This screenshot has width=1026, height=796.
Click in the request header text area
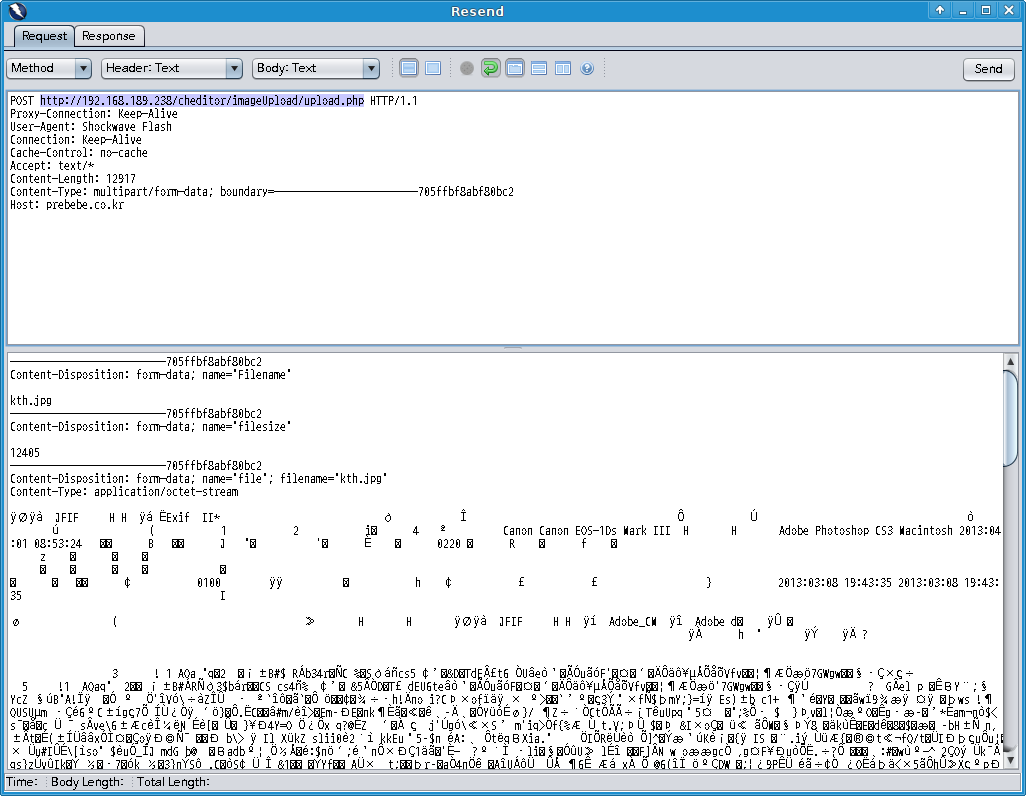[512, 217]
